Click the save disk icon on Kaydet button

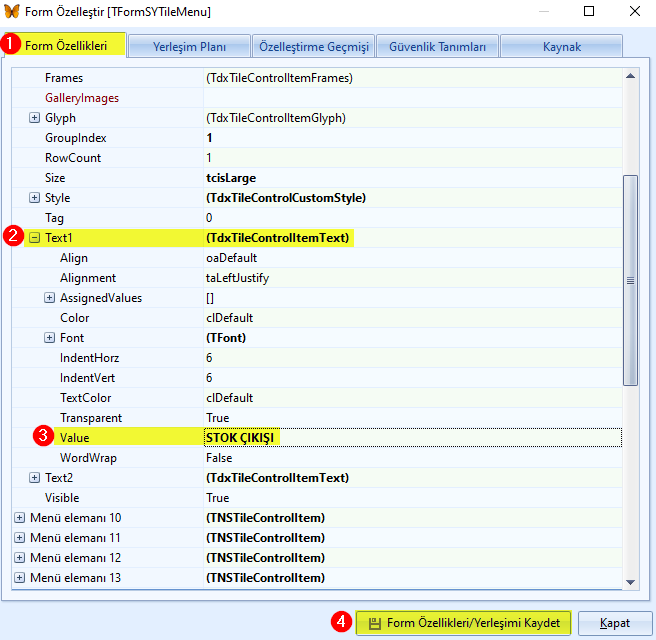click(x=374, y=623)
